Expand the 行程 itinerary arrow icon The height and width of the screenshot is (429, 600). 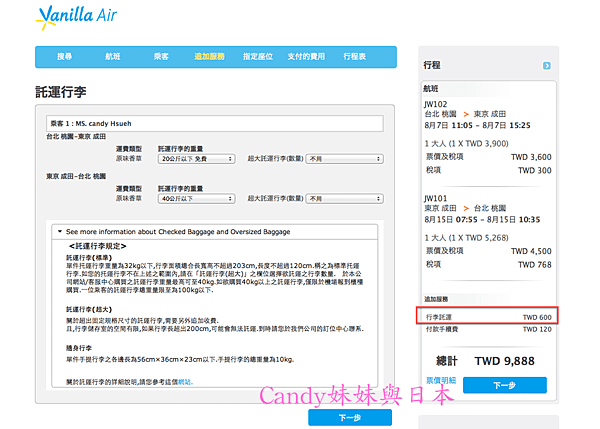tap(546, 66)
